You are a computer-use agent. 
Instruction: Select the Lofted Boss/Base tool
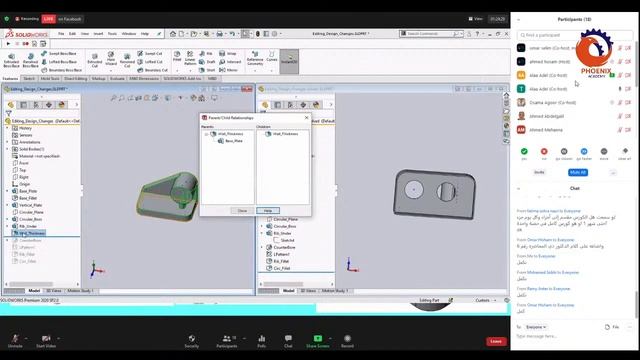coord(59,62)
